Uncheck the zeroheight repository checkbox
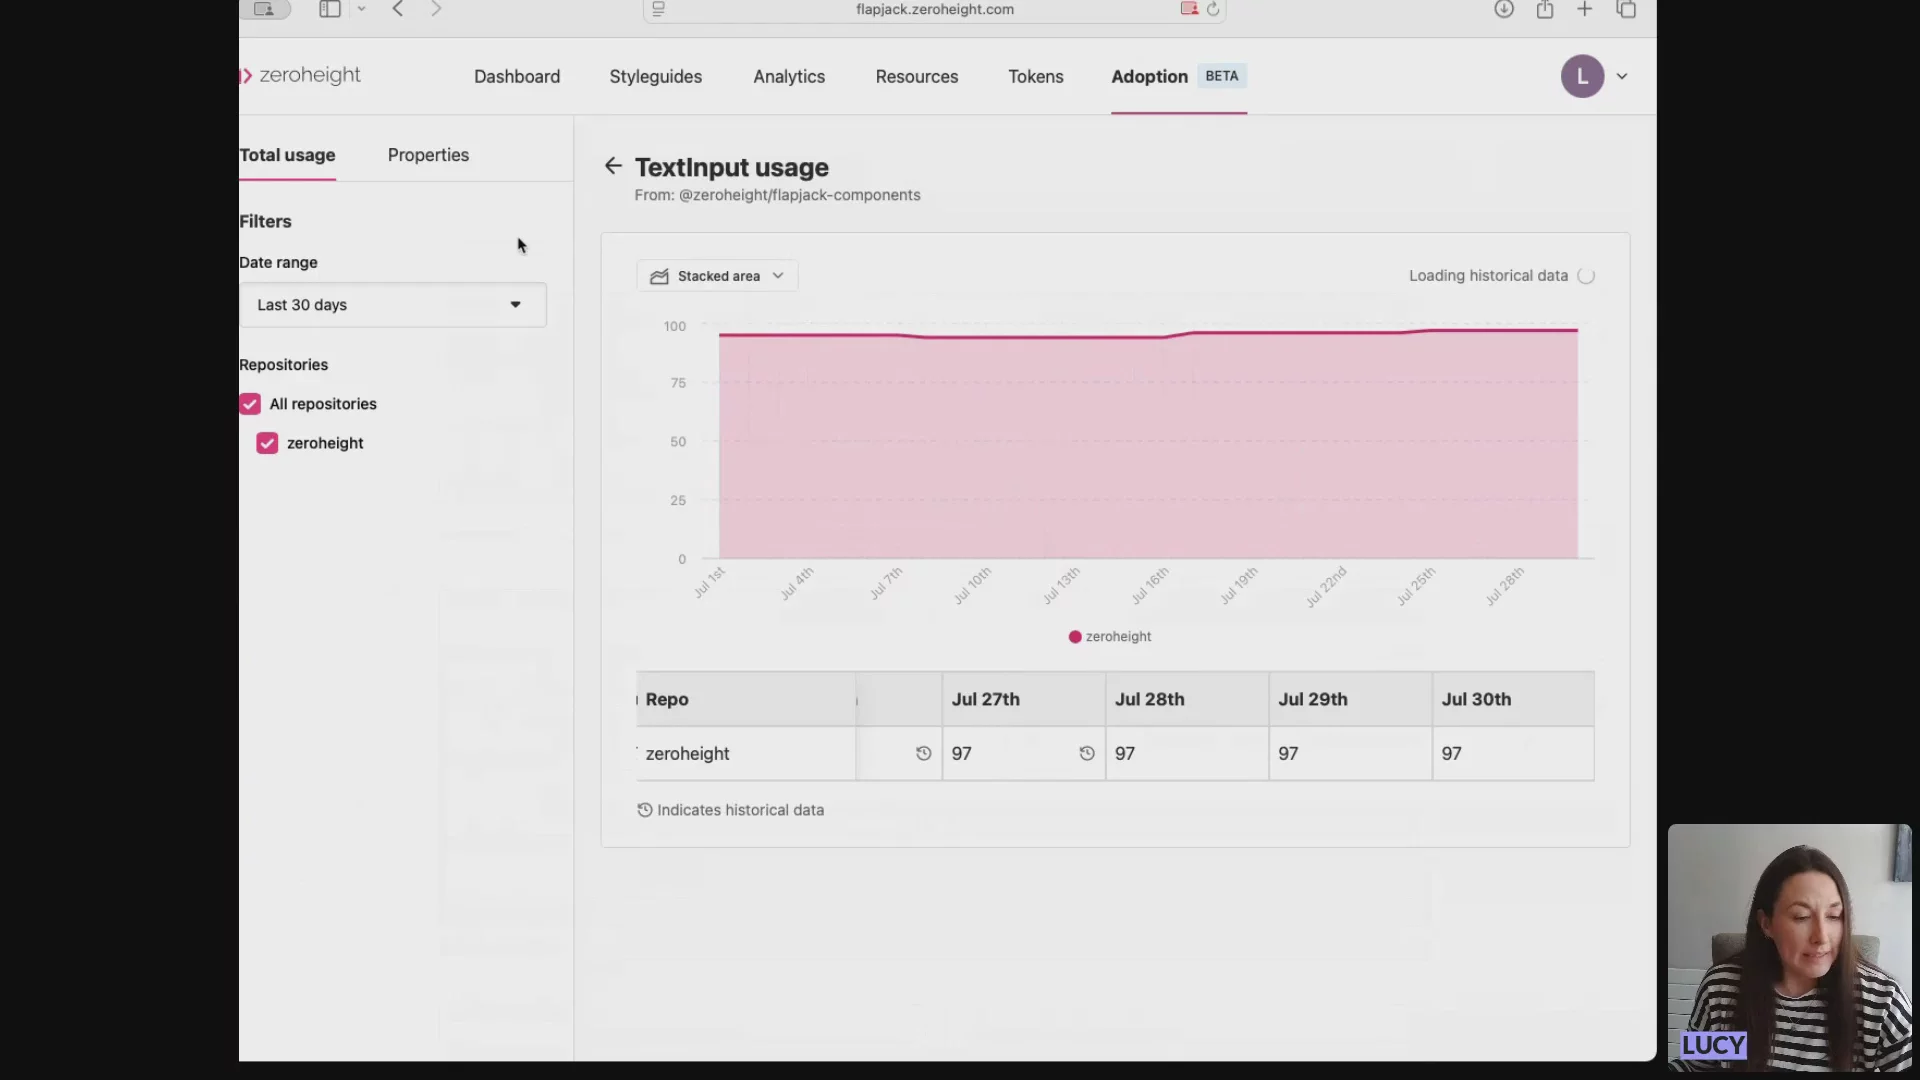The width and height of the screenshot is (1920, 1080). pyautogui.click(x=267, y=443)
